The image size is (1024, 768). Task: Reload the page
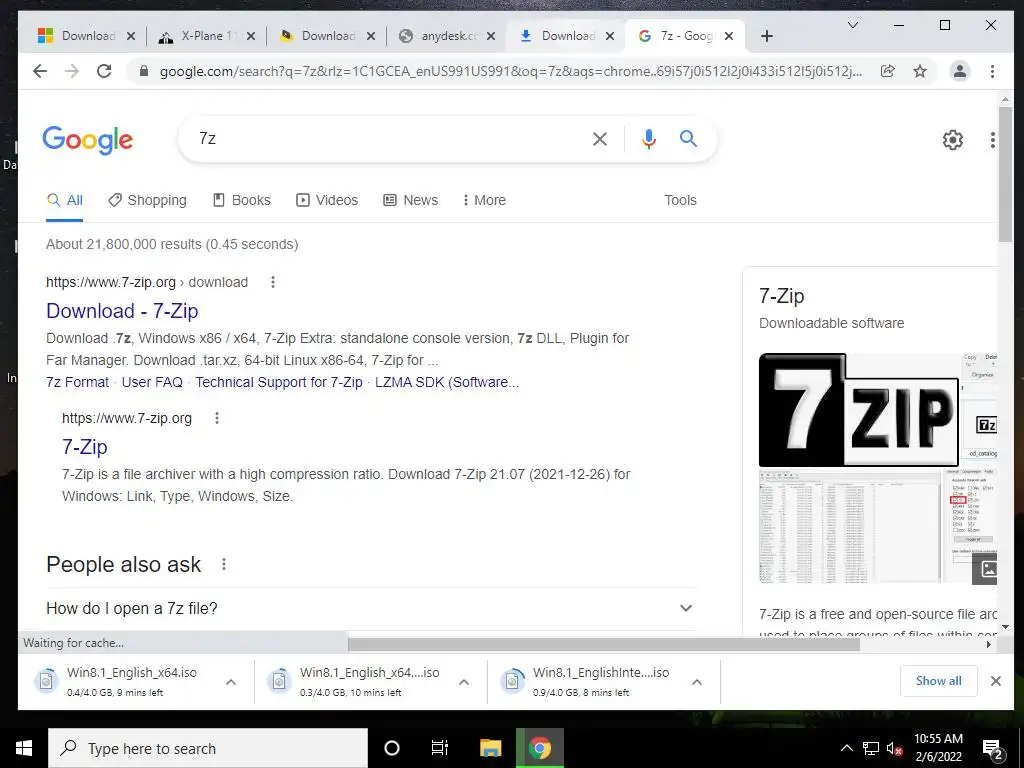(x=104, y=71)
